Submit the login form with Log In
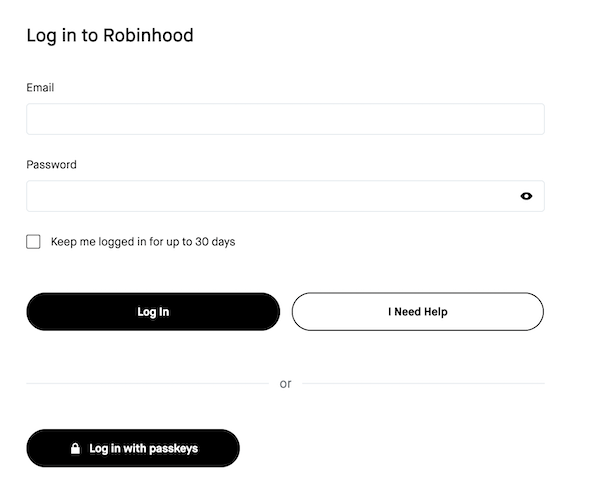 click(x=153, y=312)
